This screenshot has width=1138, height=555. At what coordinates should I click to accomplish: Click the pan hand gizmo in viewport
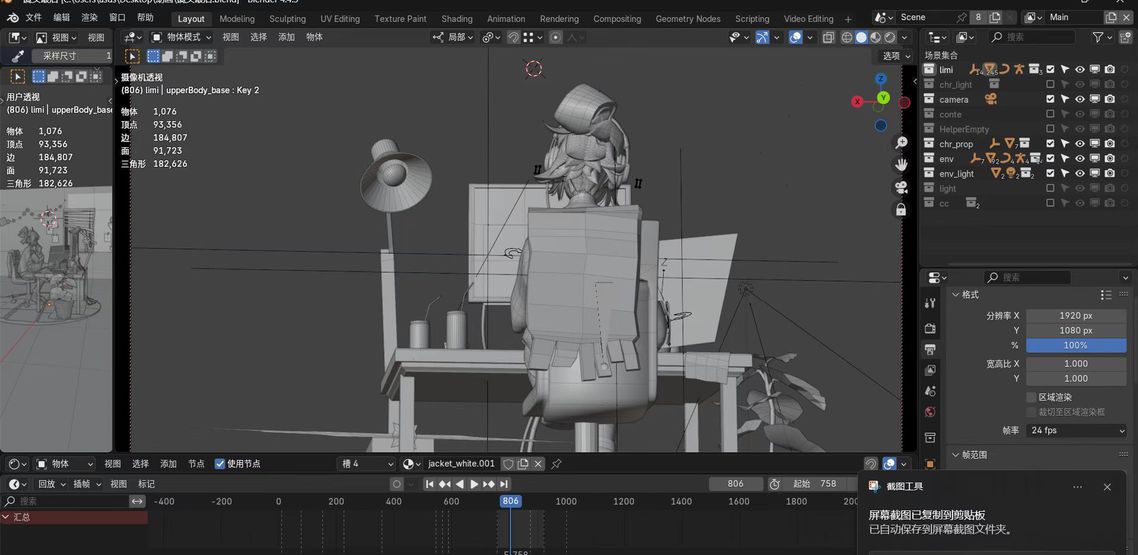(x=901, y=164)
